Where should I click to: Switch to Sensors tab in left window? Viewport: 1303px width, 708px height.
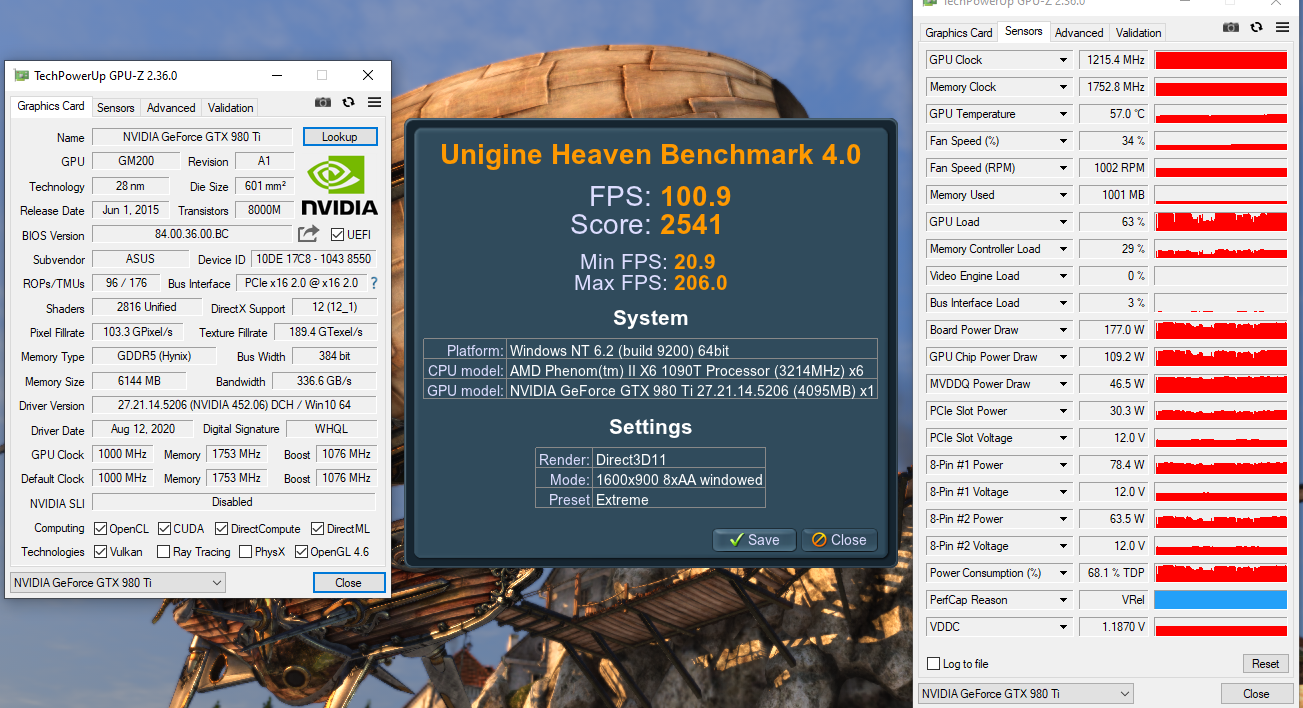(x=116, y=108)
